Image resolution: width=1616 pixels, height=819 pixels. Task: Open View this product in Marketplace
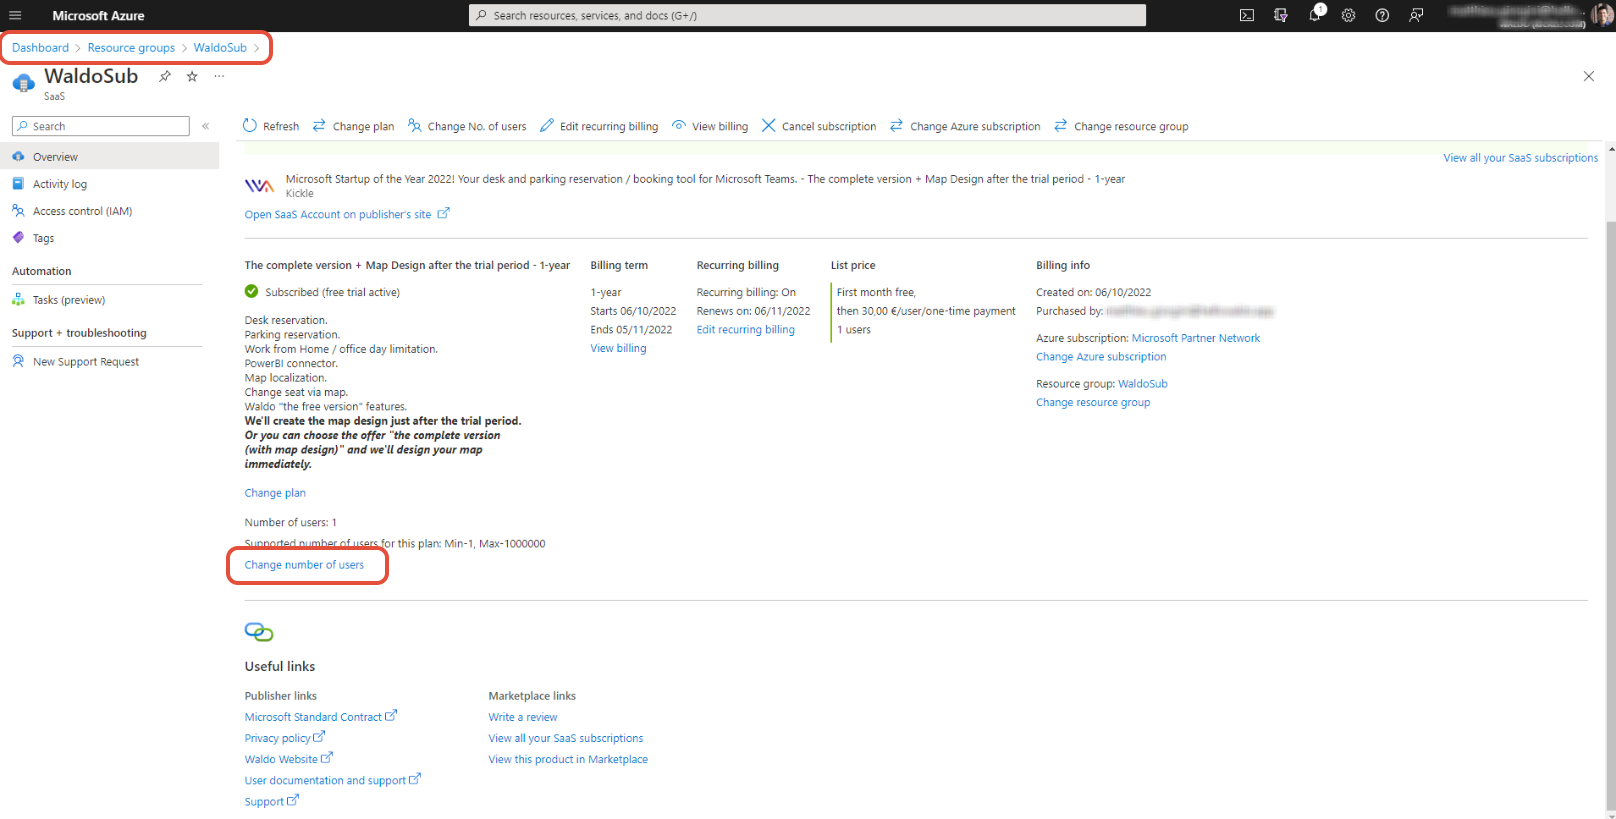point(568,759)
